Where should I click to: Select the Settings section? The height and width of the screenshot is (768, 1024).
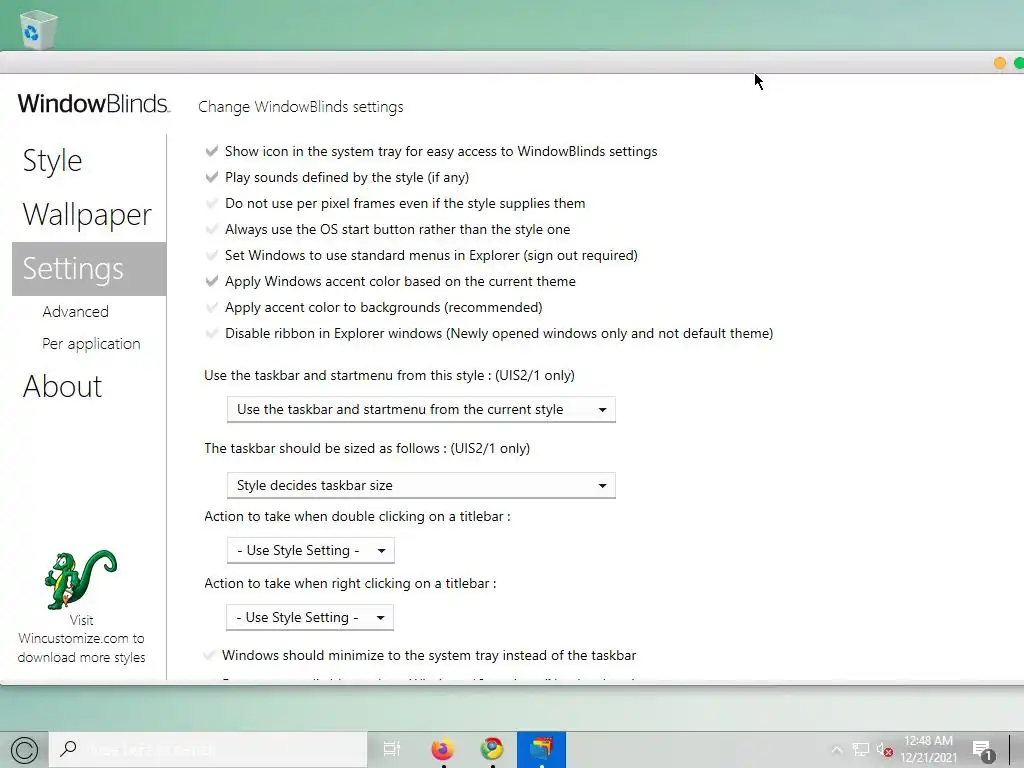tap(89, 268)
